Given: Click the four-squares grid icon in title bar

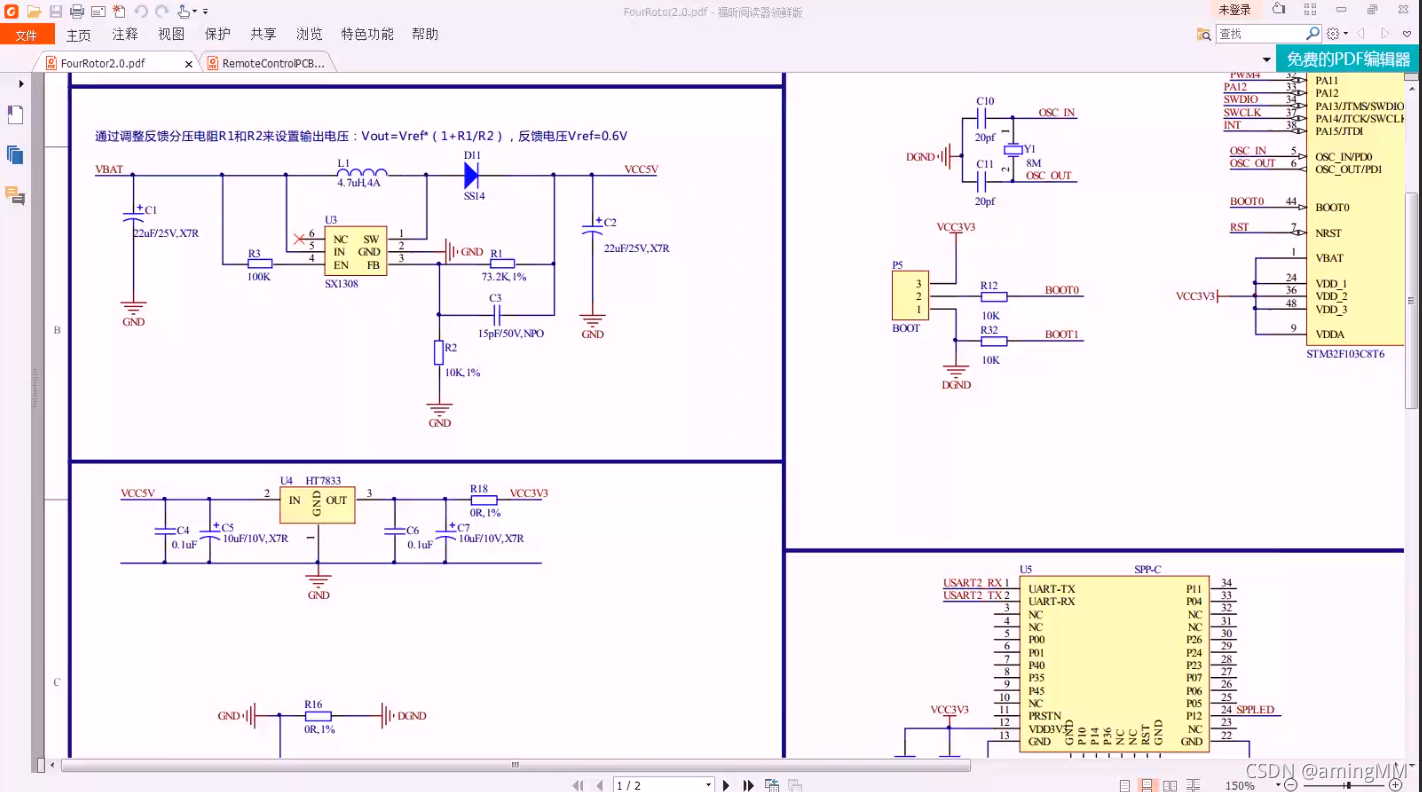Looking at the screenshot, I should 1310,10.
